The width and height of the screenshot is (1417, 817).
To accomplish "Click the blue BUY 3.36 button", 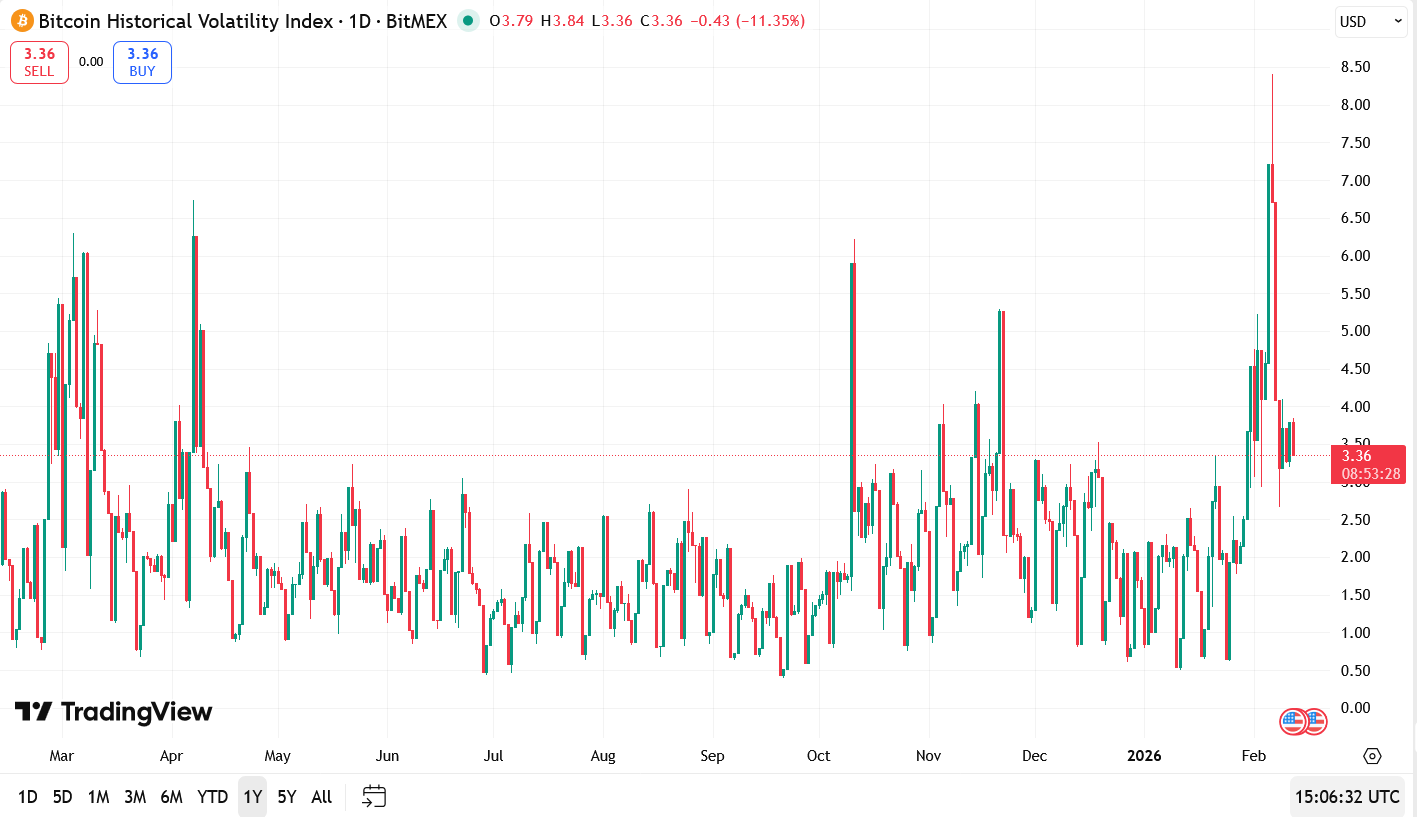I will (x=142, y=61).
